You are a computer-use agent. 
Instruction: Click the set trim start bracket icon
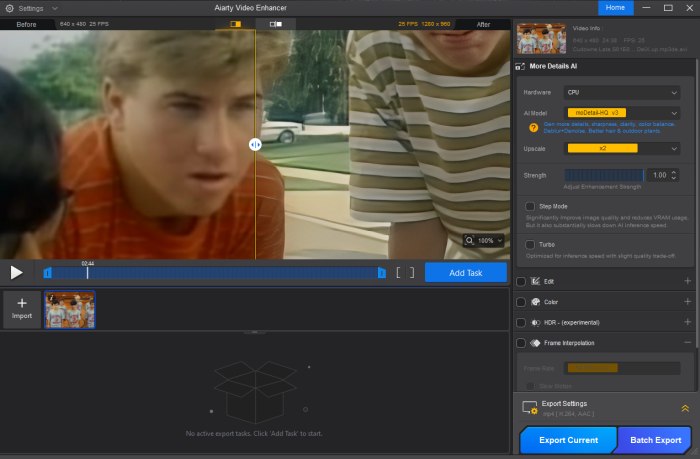(x=399, y=272)
